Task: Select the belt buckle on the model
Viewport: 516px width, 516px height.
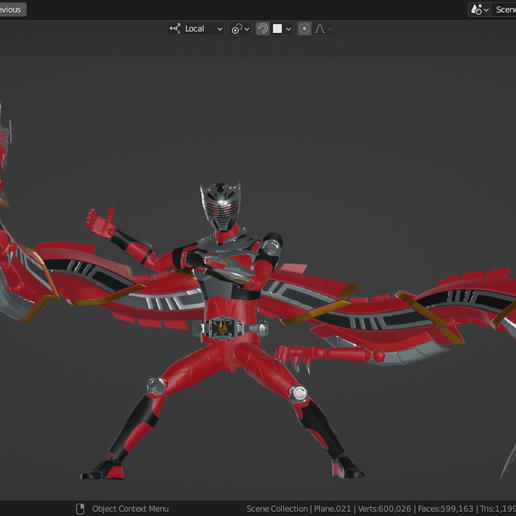Action: pos(223,328)
